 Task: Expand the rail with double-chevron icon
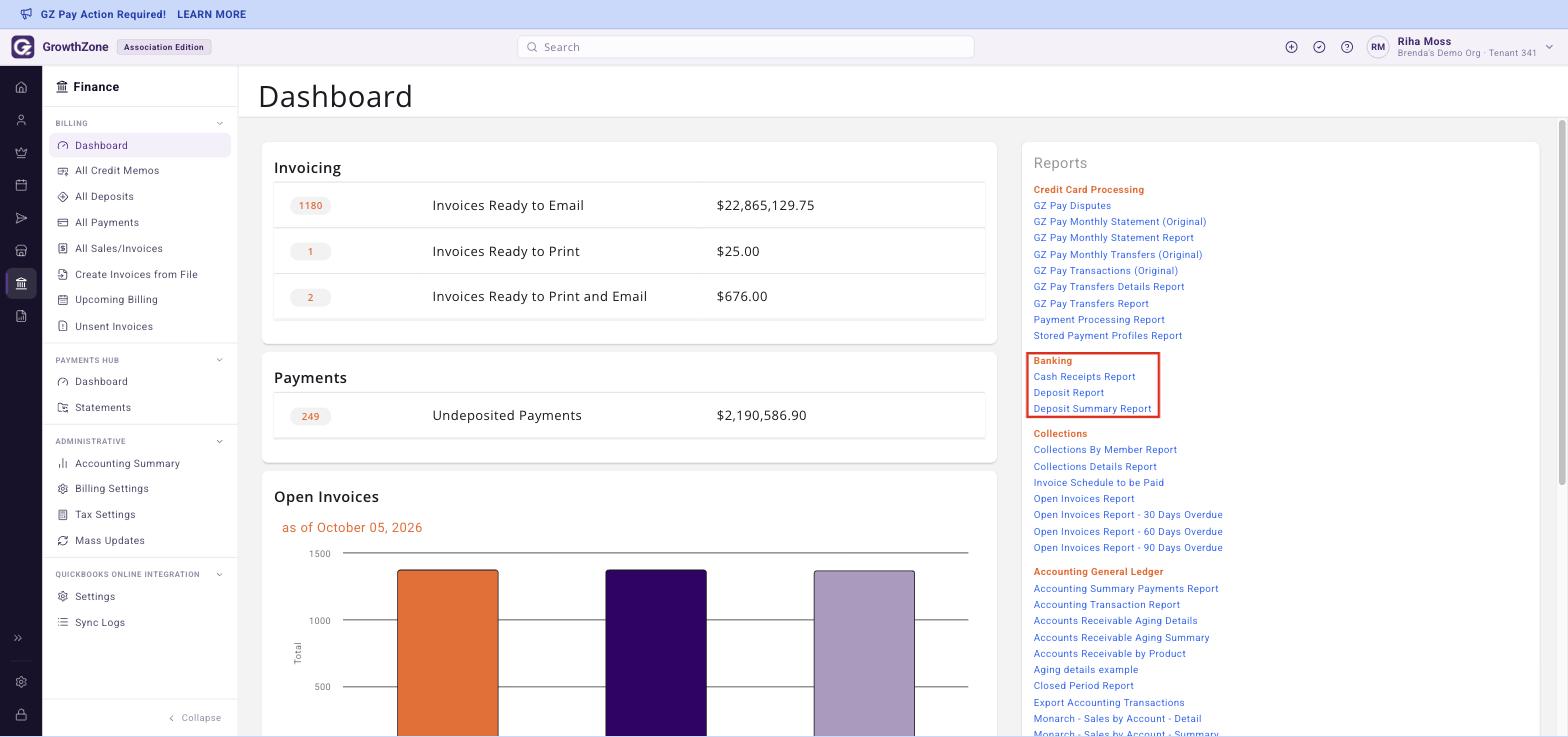[x=18, y=638]
